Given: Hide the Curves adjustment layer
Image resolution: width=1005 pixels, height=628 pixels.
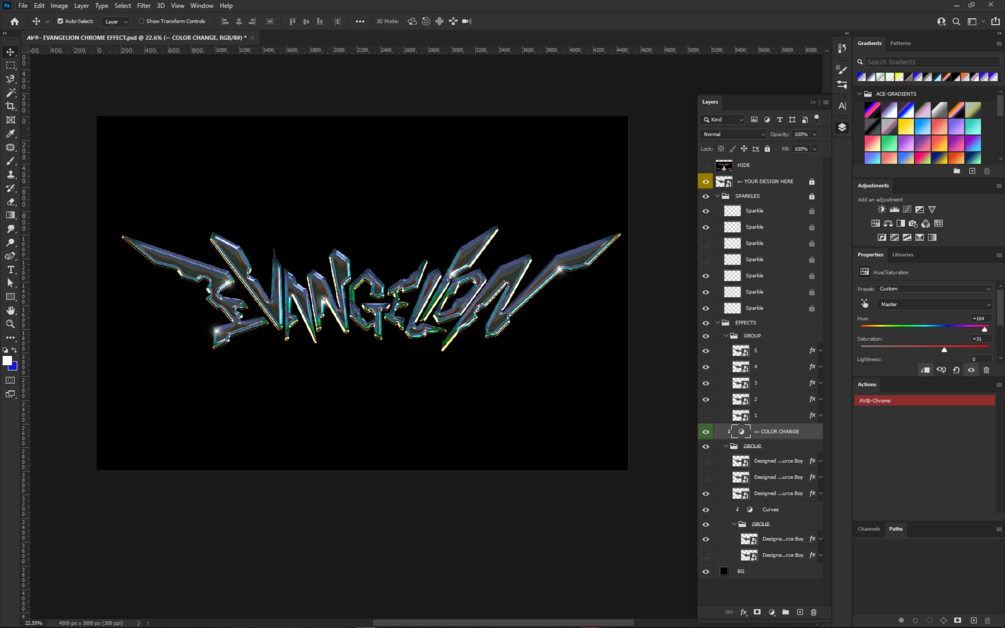Looking at the screenshot, I should [706, 509].
